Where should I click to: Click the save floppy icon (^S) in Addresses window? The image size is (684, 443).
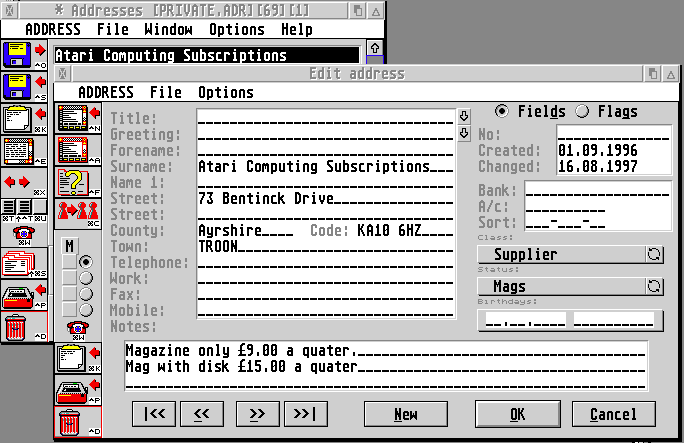tap(24, 87)
